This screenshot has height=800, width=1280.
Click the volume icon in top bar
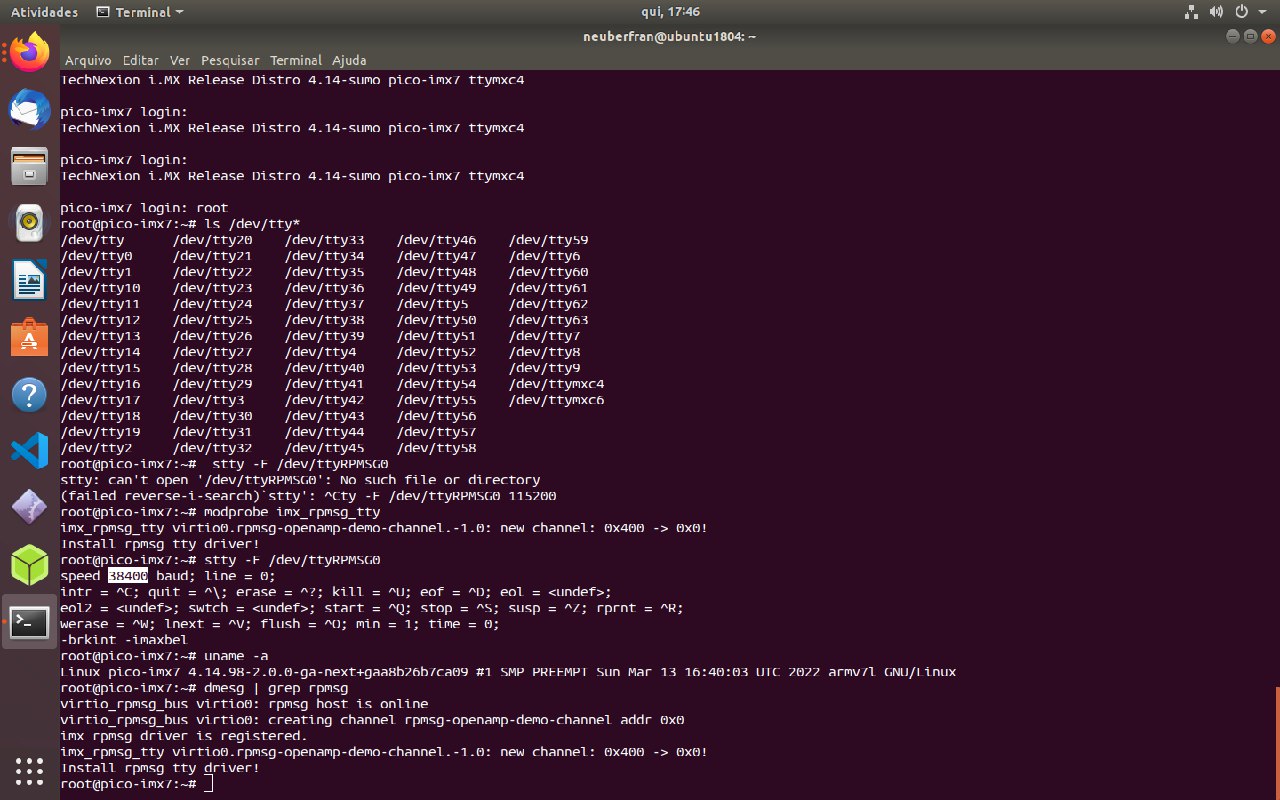click(x=1216, y=12)
